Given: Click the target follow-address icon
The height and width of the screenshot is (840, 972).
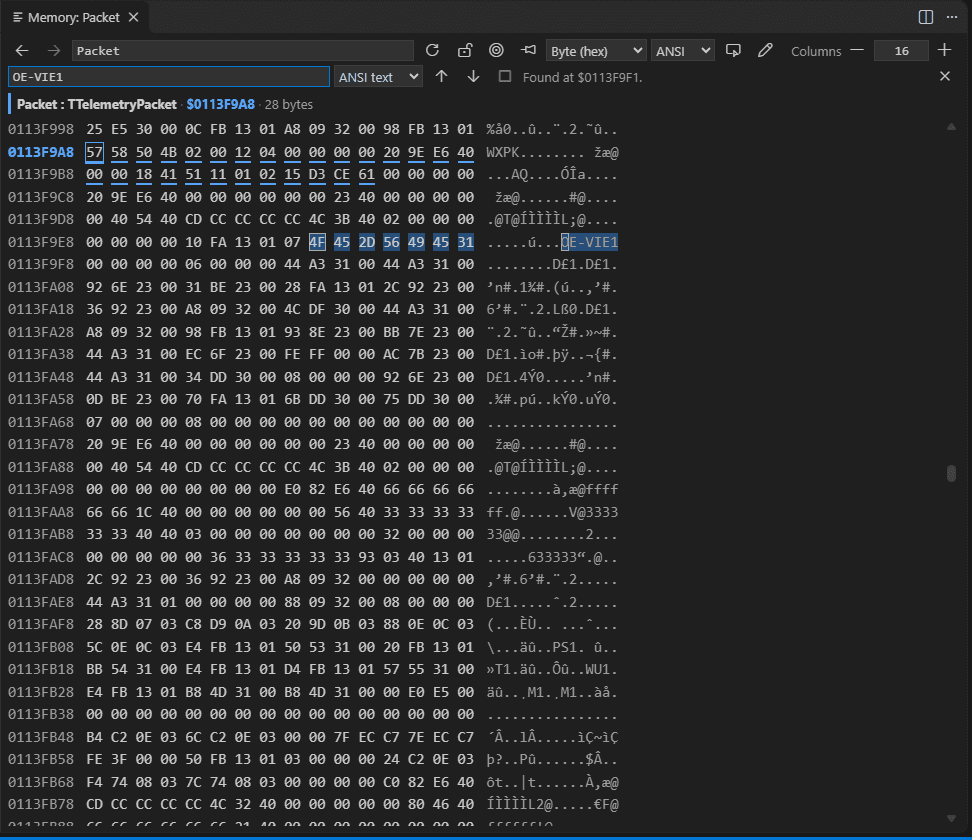Looking at the screenshot, I should [497, 51].
